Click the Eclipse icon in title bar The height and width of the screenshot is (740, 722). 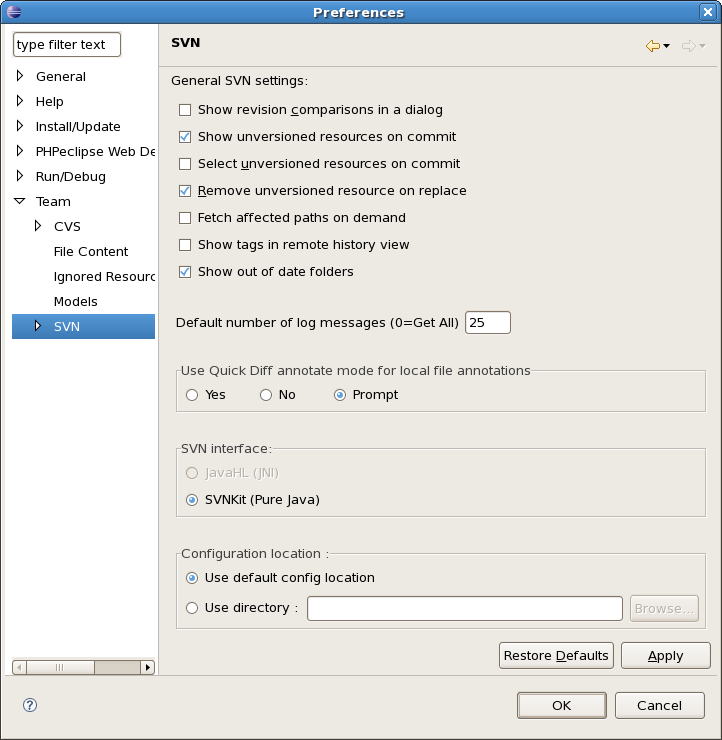point(14,12)
